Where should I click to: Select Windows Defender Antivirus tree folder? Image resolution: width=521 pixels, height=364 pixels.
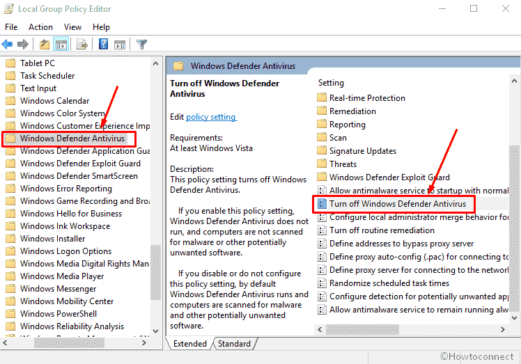[x=65, y=138]
